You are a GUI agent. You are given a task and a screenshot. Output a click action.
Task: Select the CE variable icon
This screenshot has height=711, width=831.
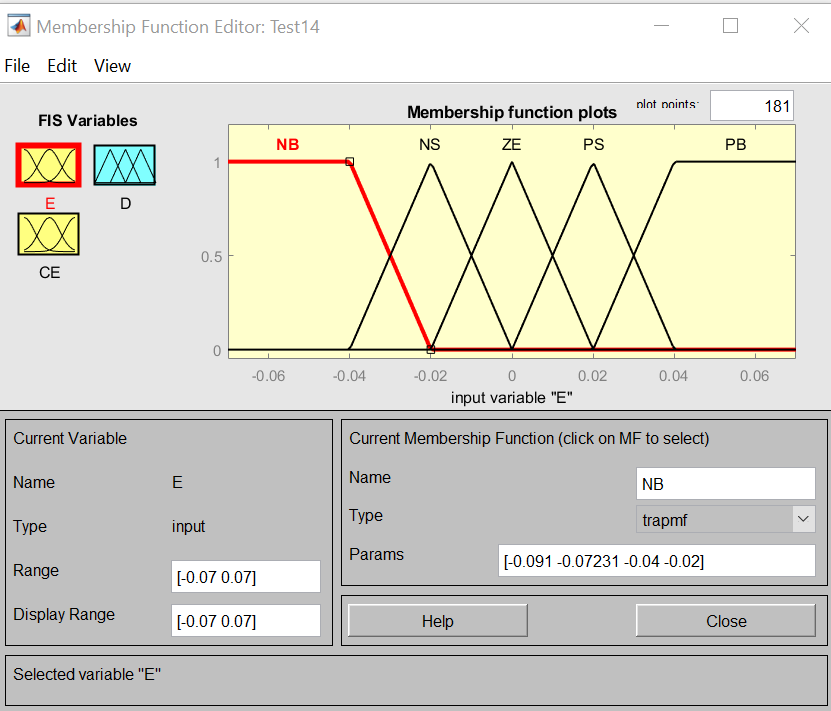(48, 234)
